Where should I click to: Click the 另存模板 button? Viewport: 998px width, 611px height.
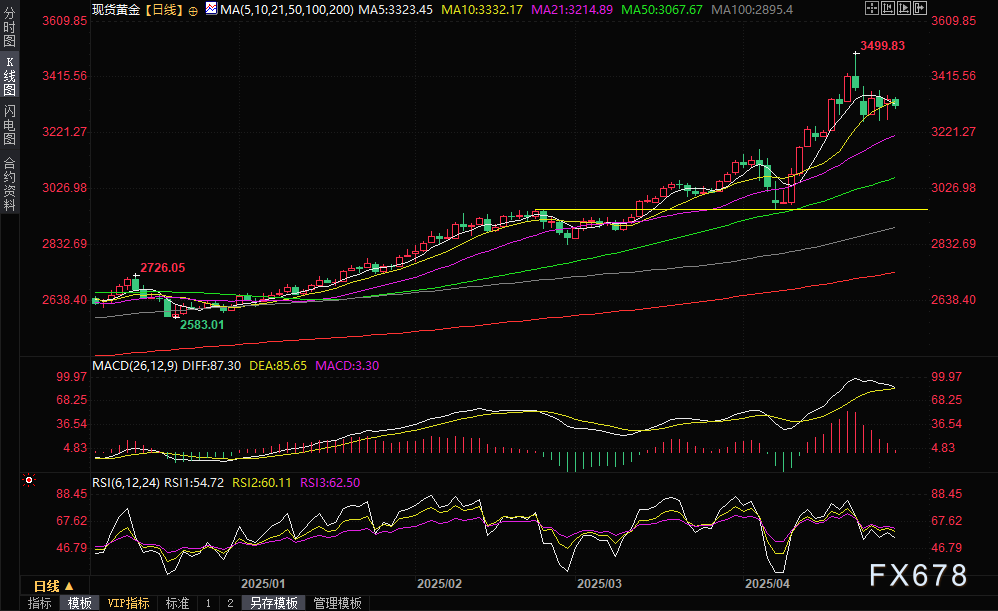[273, 603]
